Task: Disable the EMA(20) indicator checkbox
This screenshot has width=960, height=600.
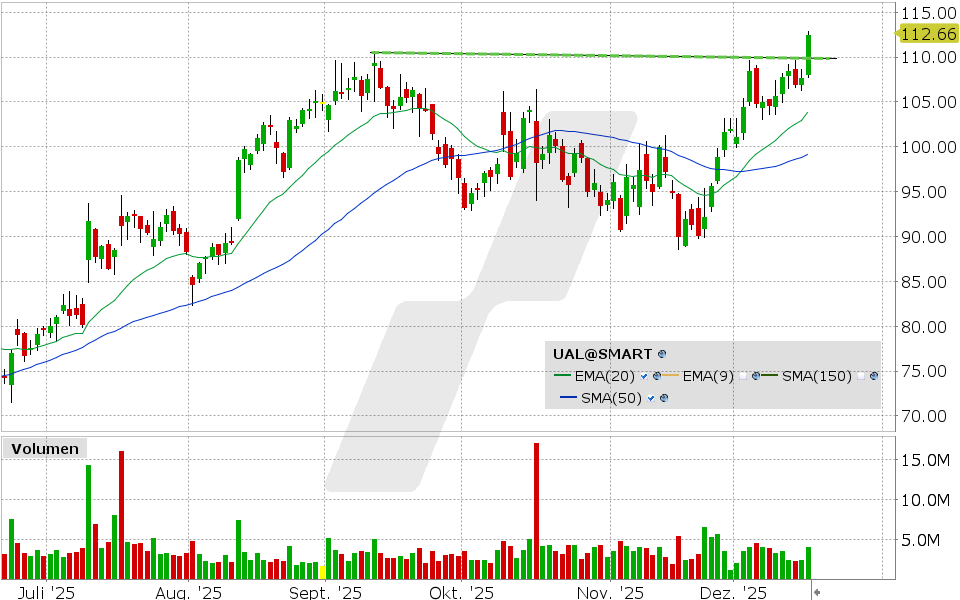Action: (643, 375)
